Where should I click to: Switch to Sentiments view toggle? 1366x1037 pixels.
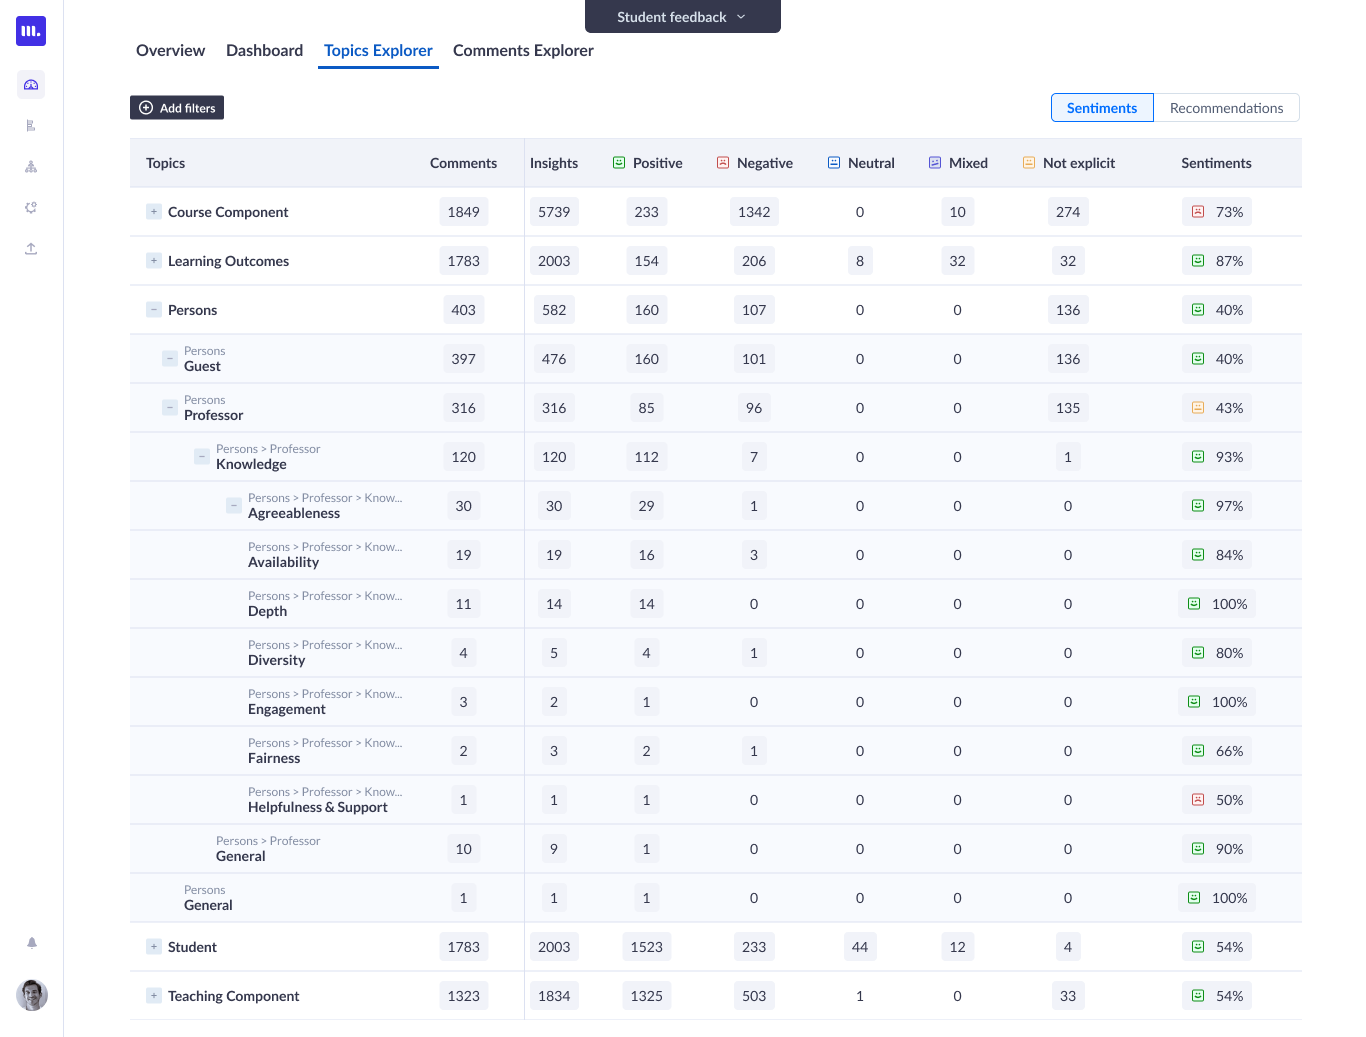coord(1101,108)
